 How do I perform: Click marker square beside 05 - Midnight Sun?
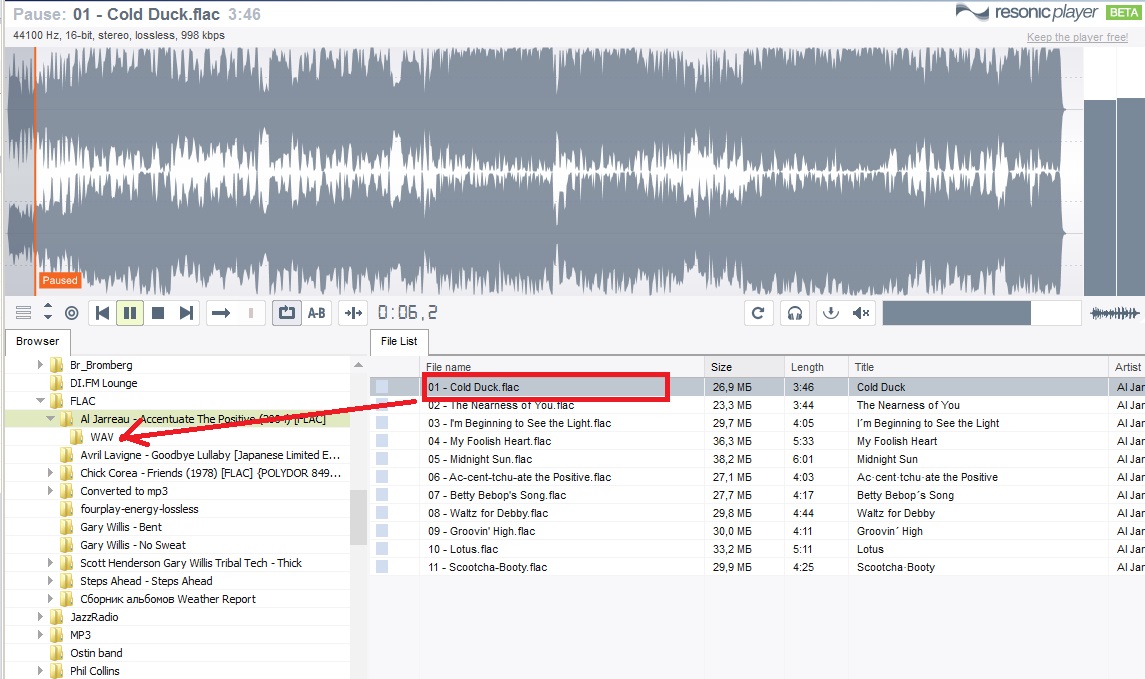[x=382, y=459]
